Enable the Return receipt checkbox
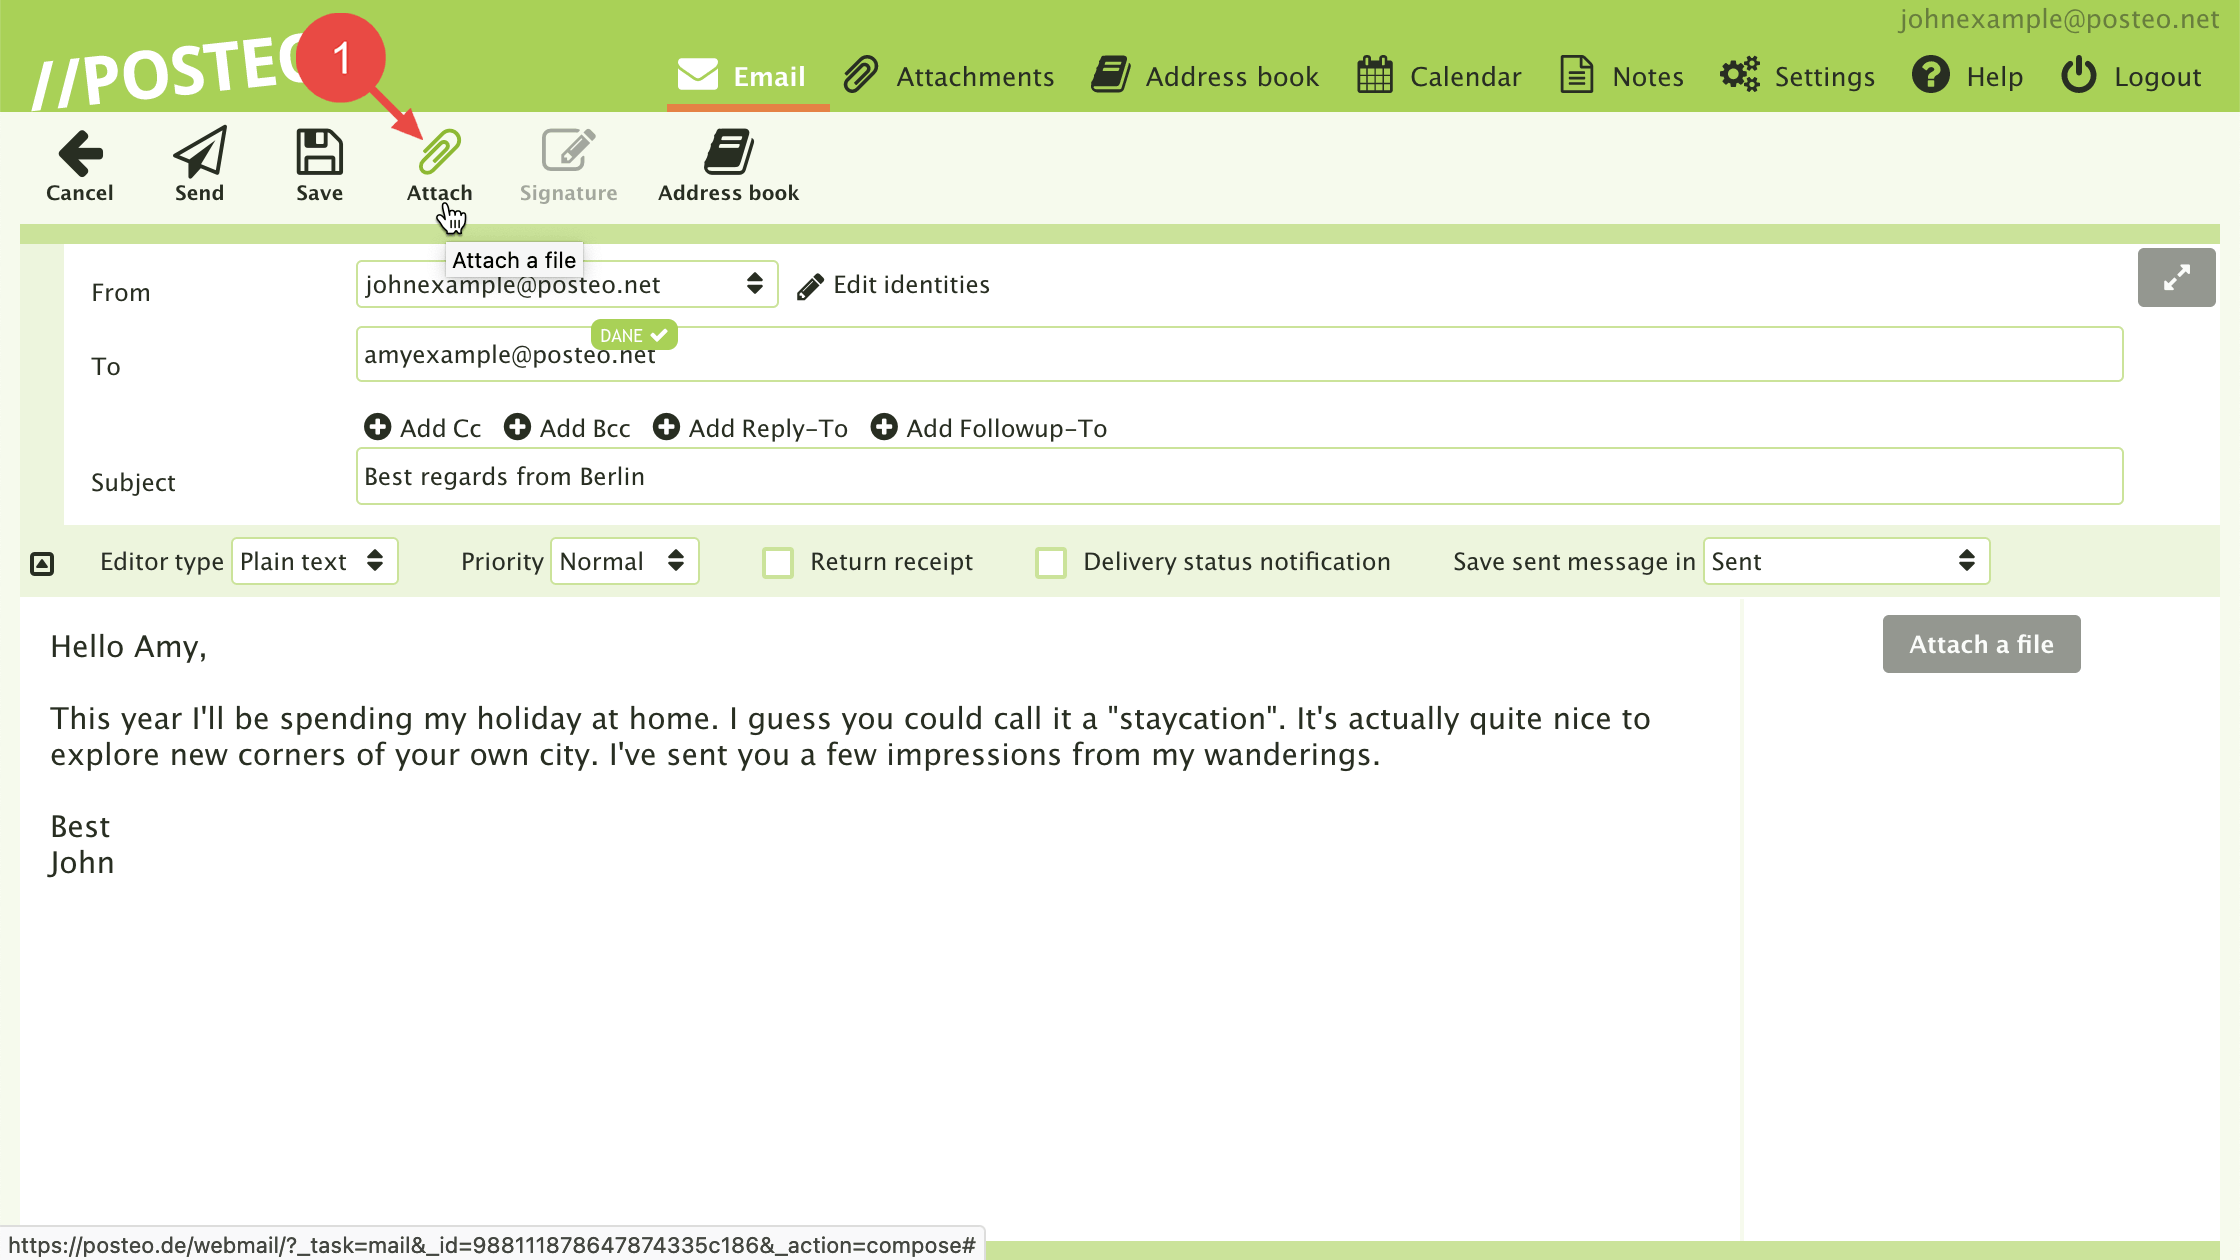The height and width of the screenshot is (1260, 2240). [x=777, y=562]
